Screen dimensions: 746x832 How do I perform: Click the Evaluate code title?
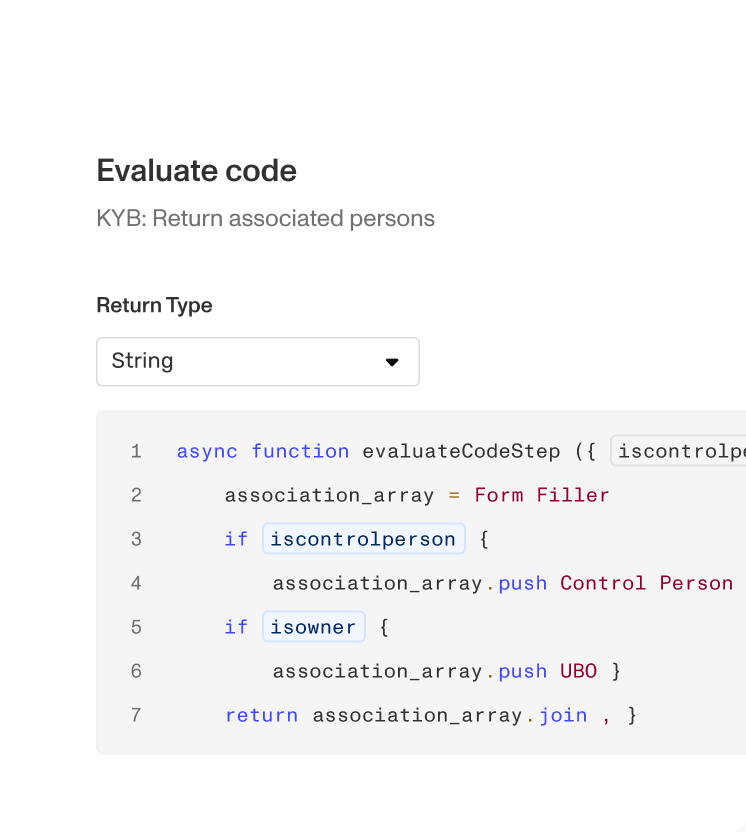point(196,171)
